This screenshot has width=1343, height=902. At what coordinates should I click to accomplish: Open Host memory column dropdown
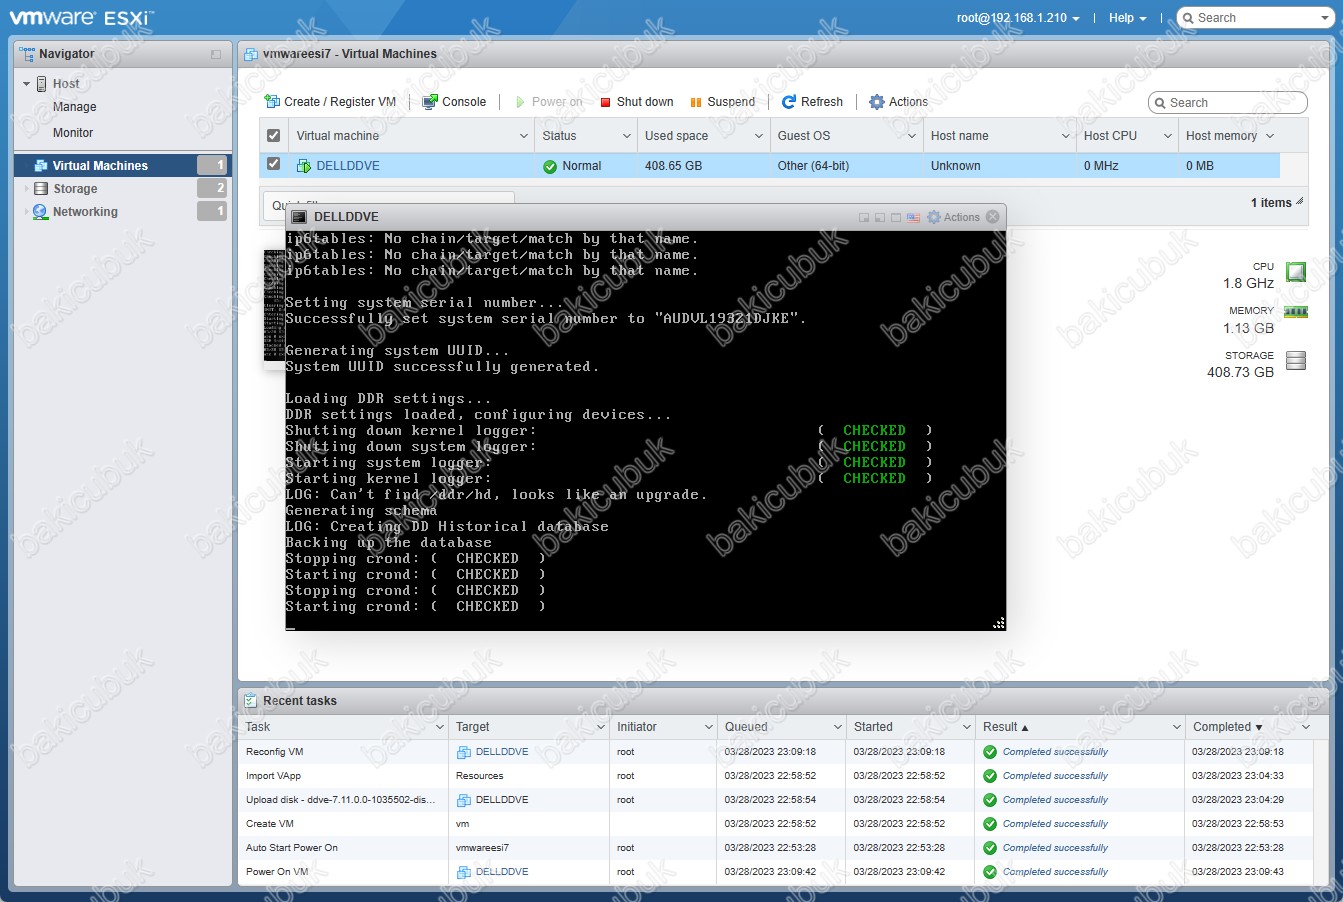[1270, 136]
